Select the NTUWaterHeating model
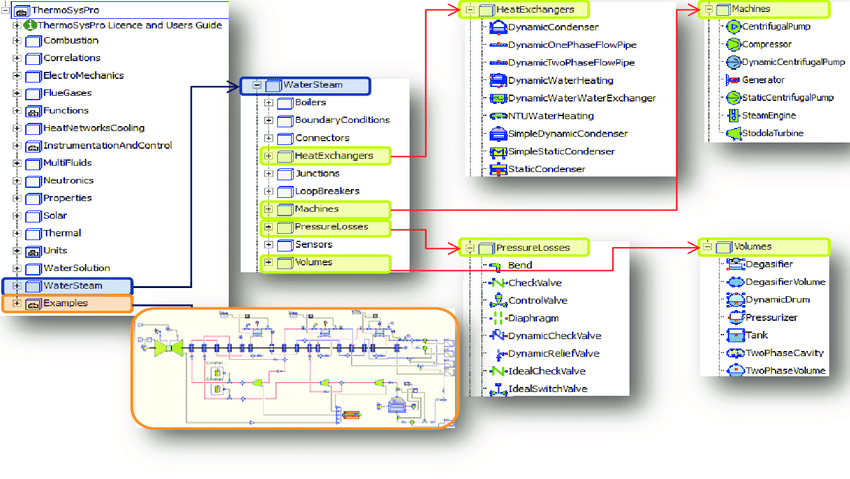The width and height of the screenshot is (850, 479). (x=551, y=116)
